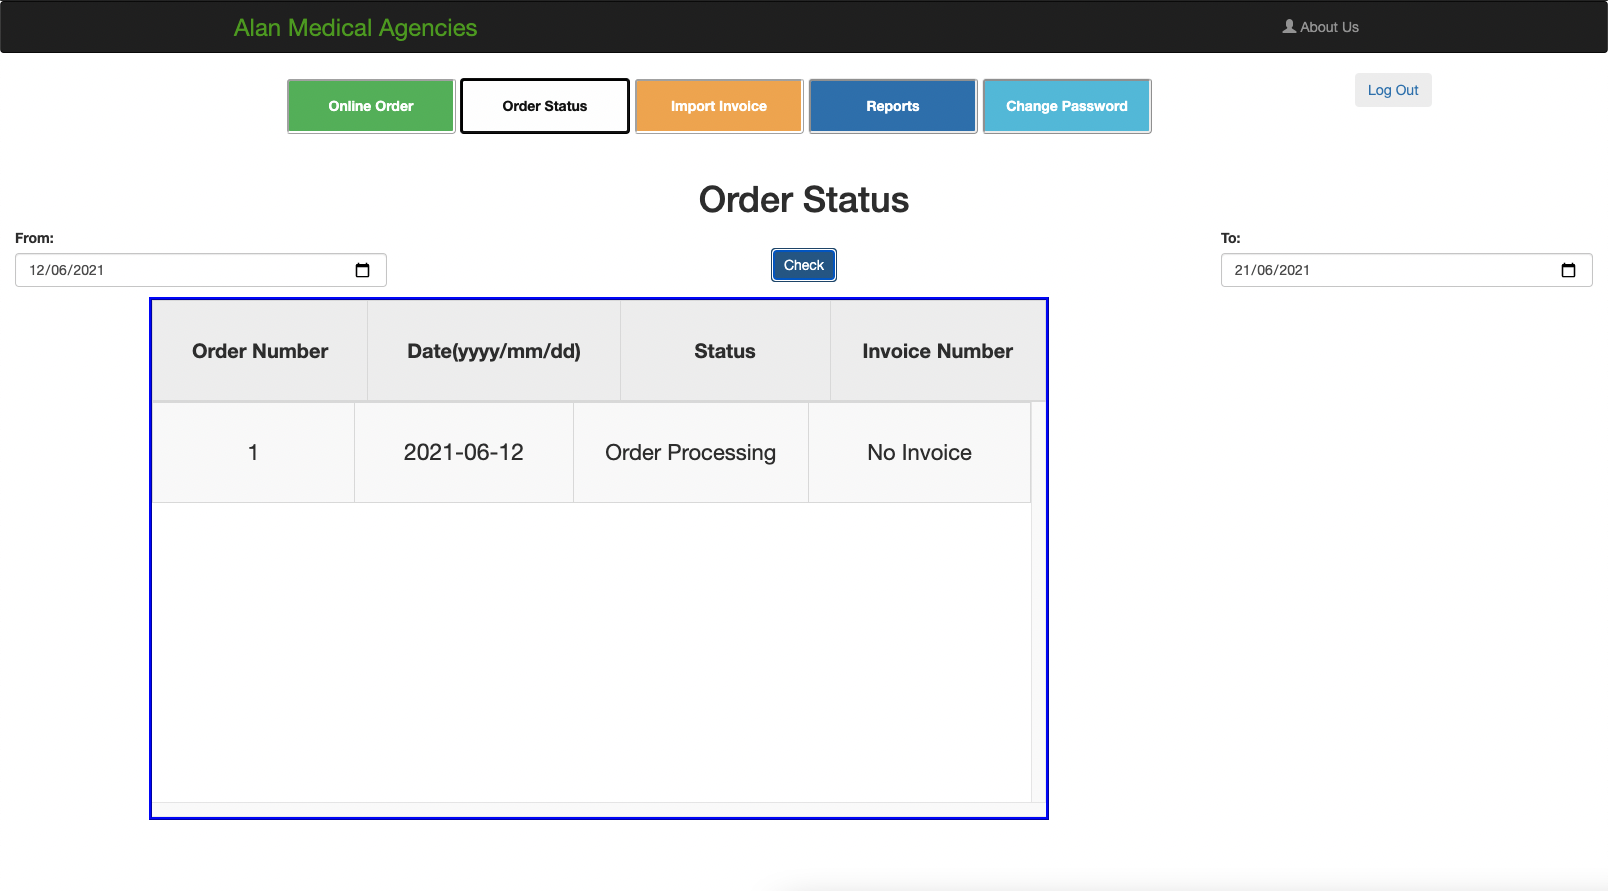Select the Change Password button
1608x891 pixels.
1067,106
